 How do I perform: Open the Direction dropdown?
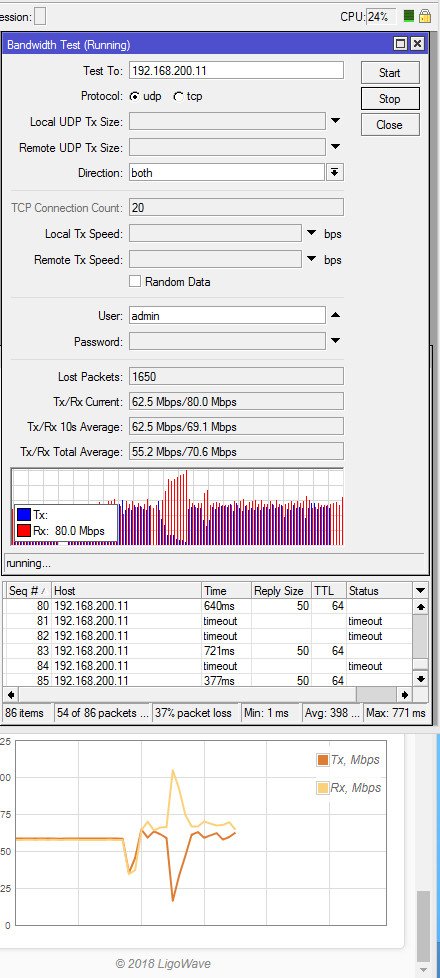pos(335,173)
